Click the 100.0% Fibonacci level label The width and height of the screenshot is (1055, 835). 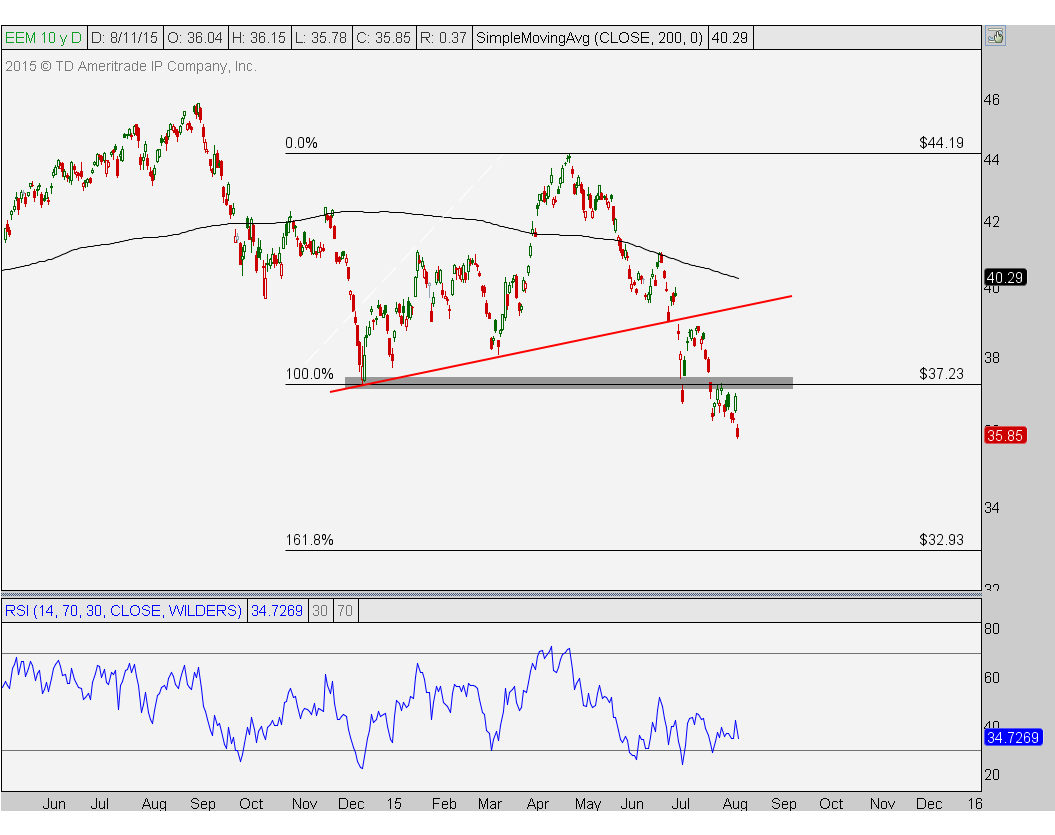pyautogui.click(x=310, y=373)
